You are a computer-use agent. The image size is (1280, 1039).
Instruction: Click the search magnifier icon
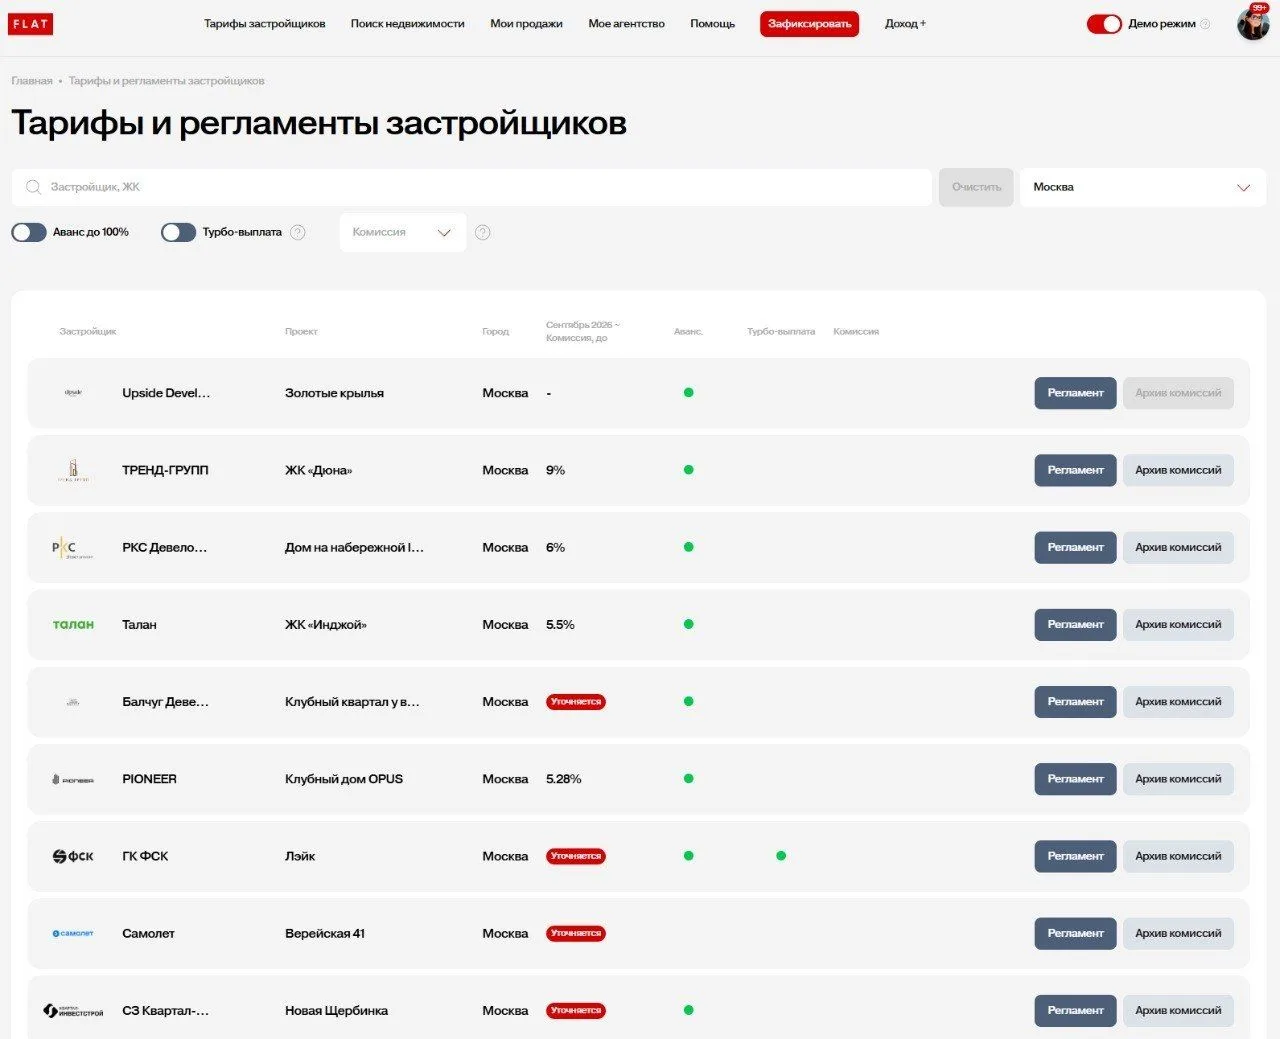point(34,187)
